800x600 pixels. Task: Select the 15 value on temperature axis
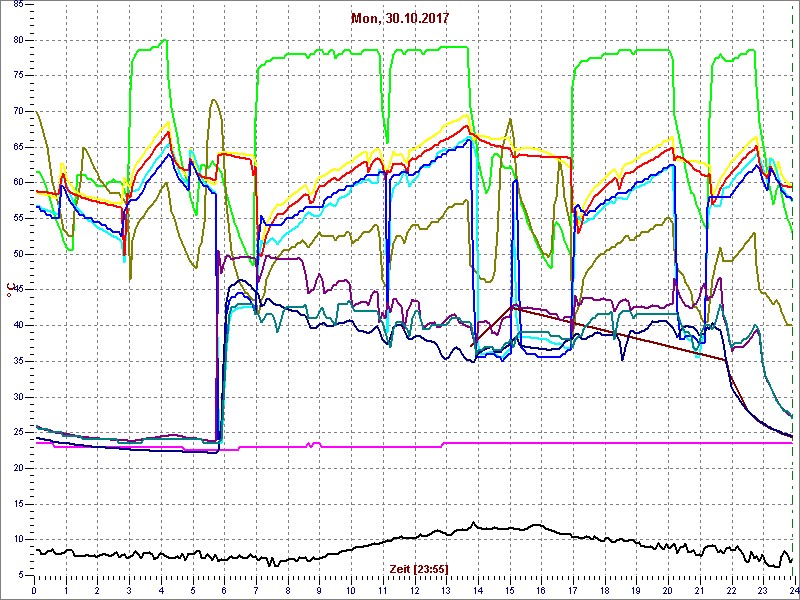pyautogui.click(x=19, y=504)
